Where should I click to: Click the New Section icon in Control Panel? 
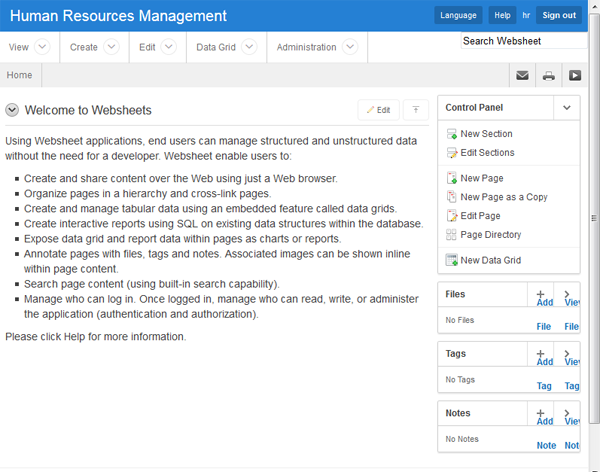453,134
